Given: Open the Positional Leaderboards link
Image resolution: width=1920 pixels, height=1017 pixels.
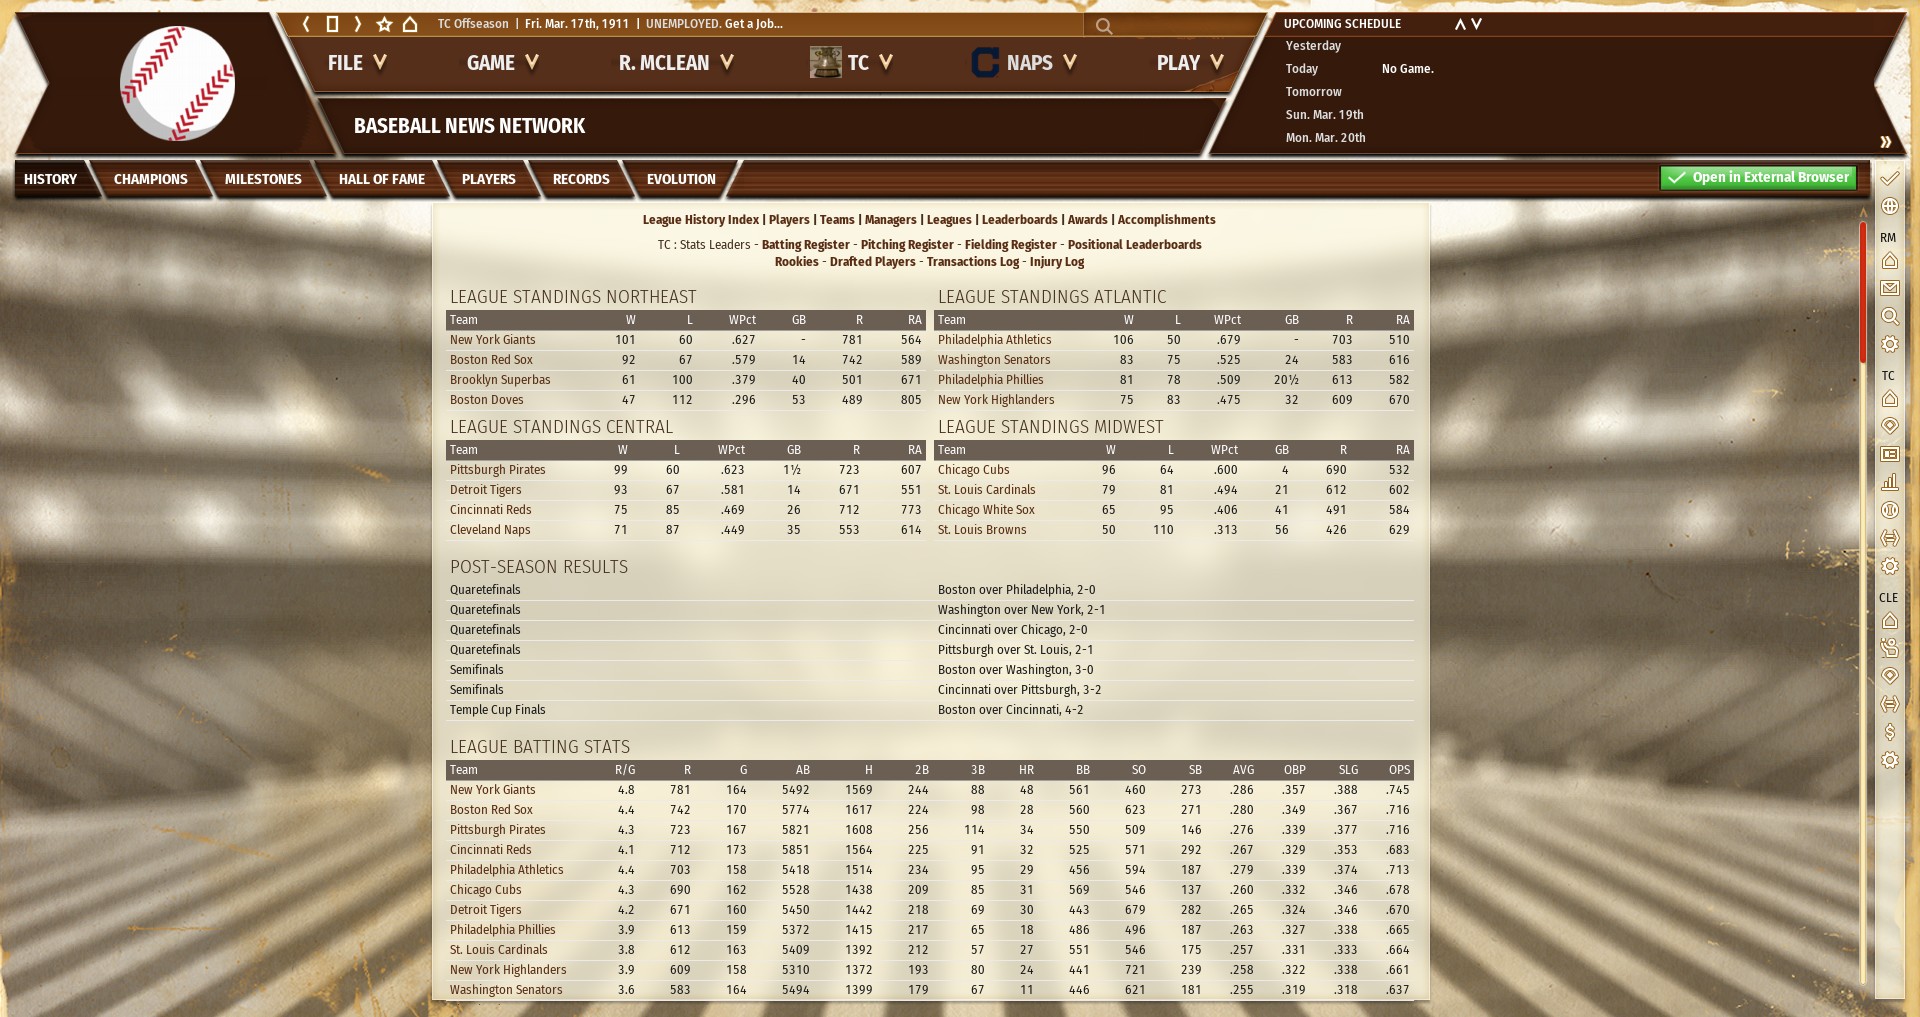Looking at the screenshot, I should point(1134,245).
